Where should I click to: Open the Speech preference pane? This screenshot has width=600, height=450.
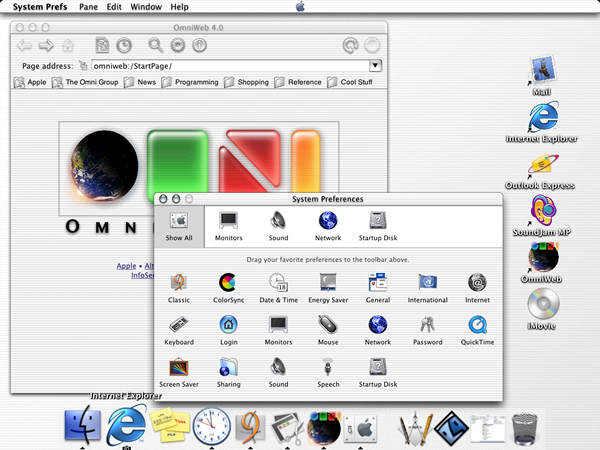(328, 368)
